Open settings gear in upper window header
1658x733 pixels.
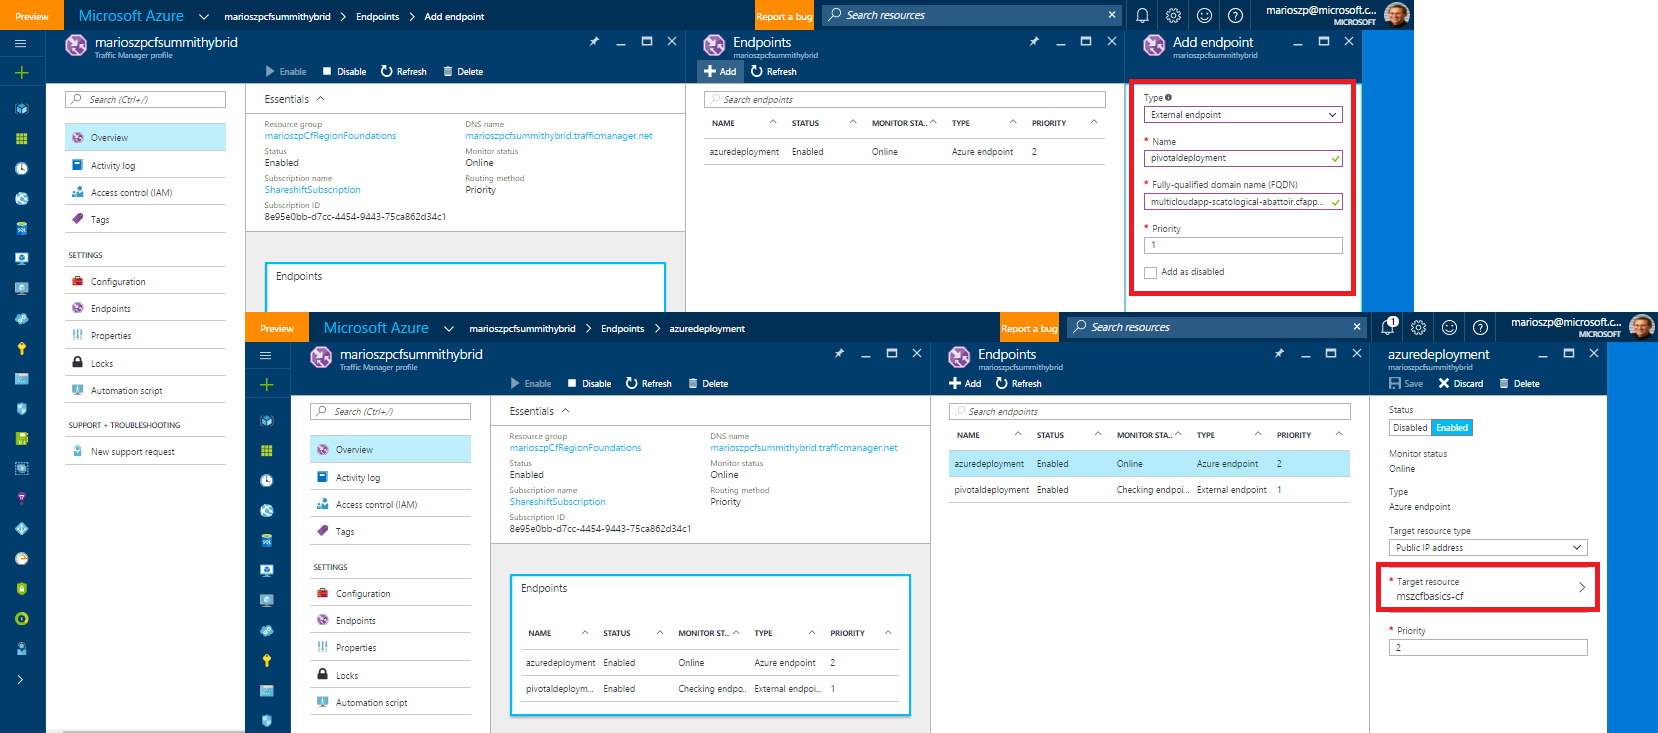pyautogui.click(x=1173, y=15)
